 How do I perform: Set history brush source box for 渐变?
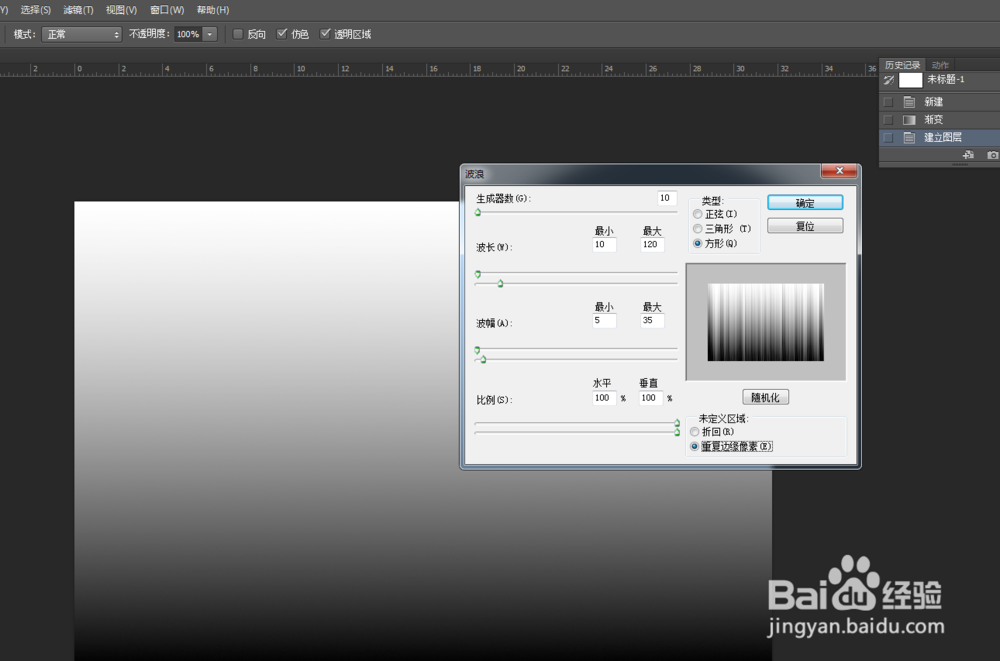888,120
